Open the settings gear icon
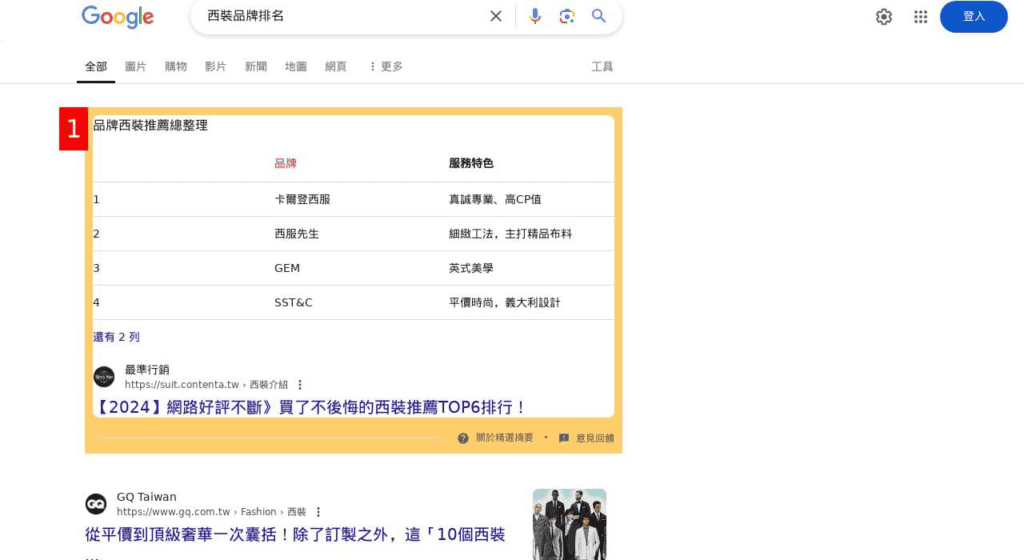This screenshot has width=1024, height=560. 884,17
